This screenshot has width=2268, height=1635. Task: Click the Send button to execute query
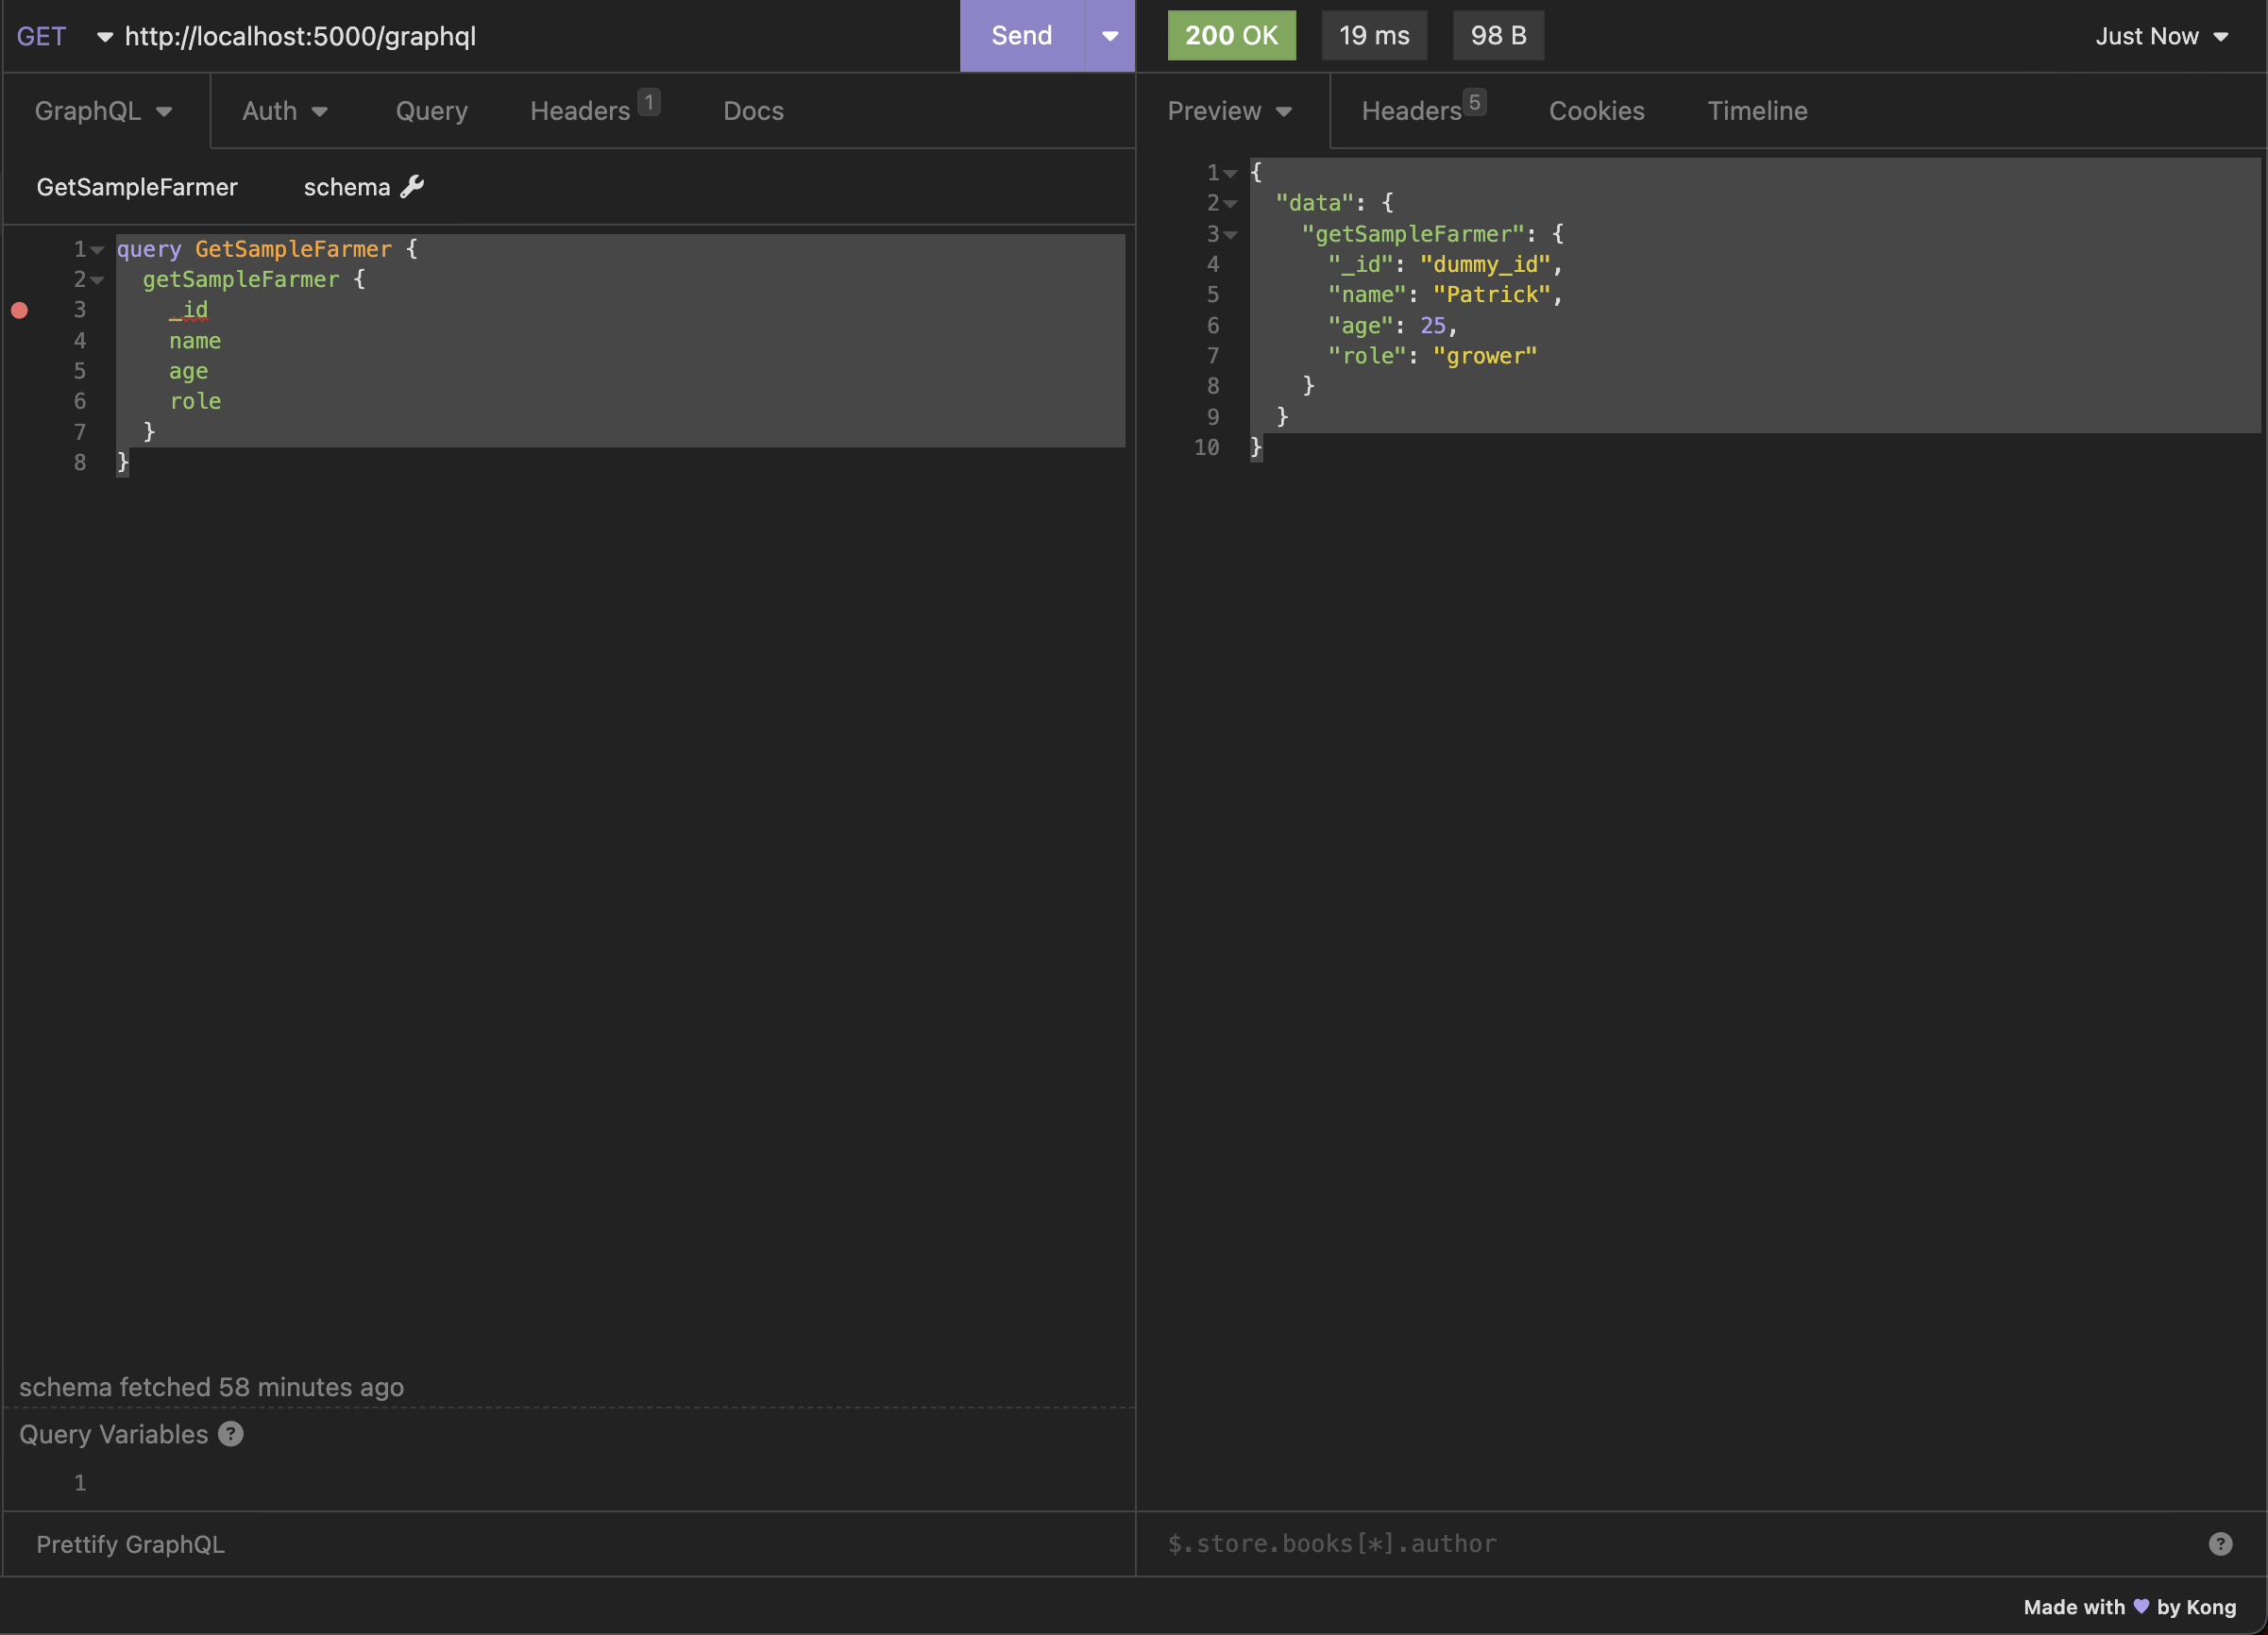(1022, 35)
